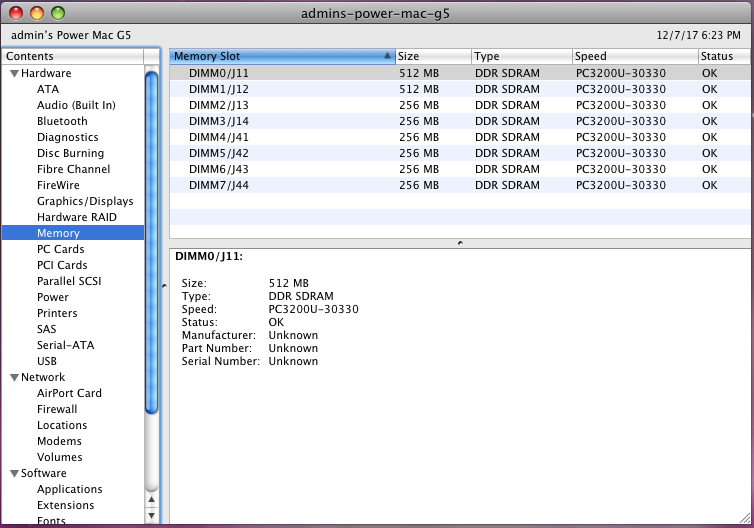Click the Contents column header

[73, 56]
